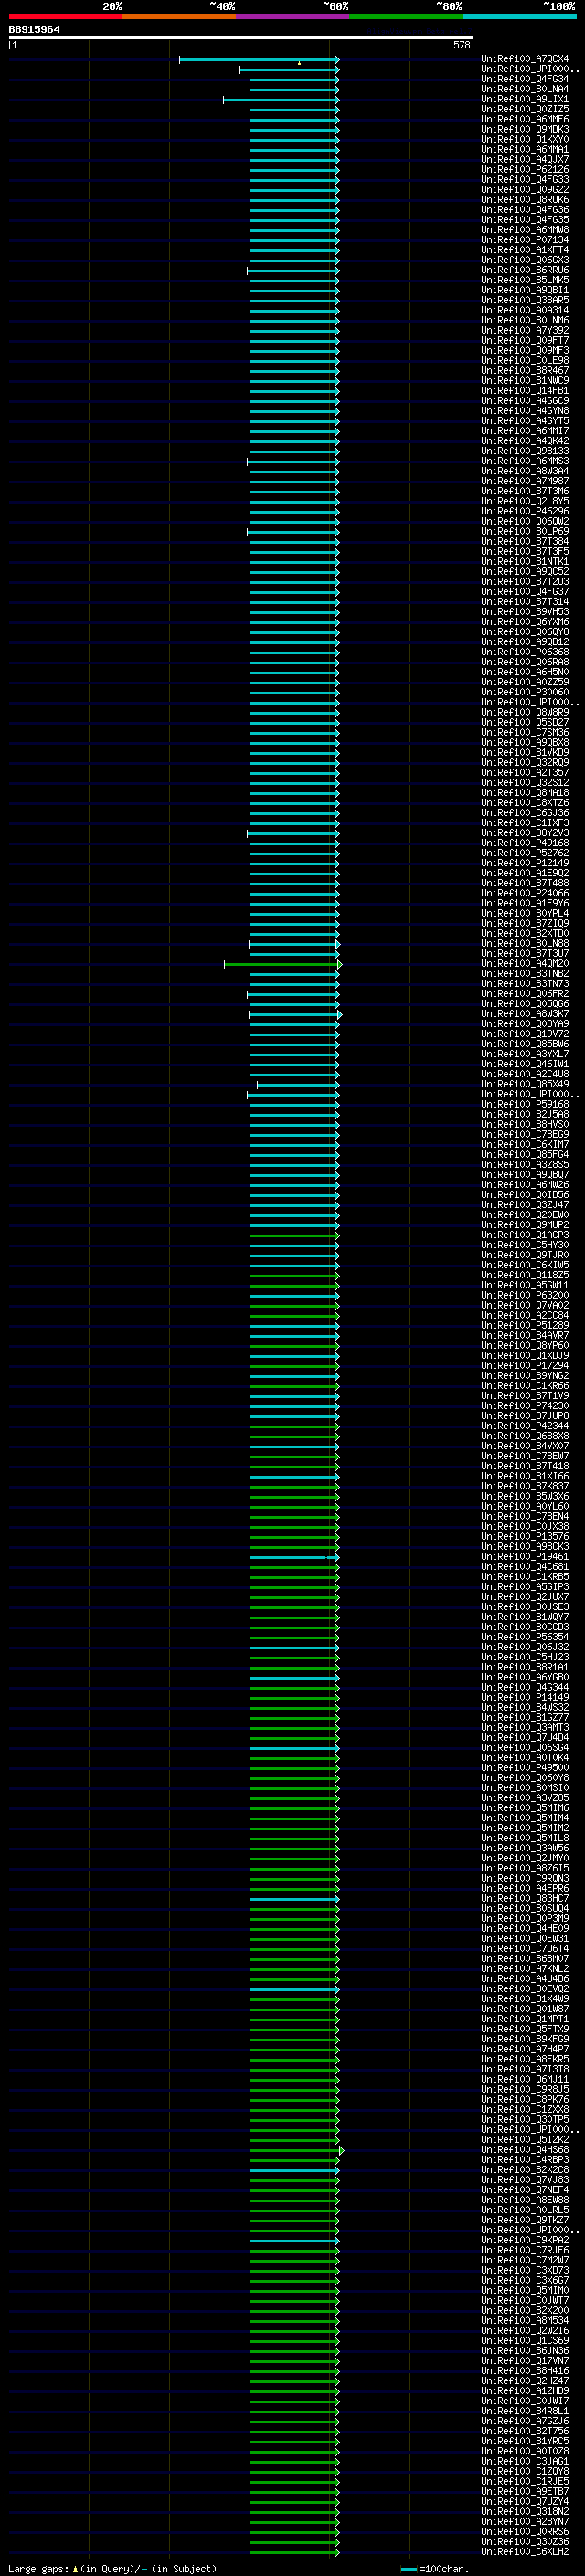Click the UniRef100_Q5MIM0 label

525,2291
